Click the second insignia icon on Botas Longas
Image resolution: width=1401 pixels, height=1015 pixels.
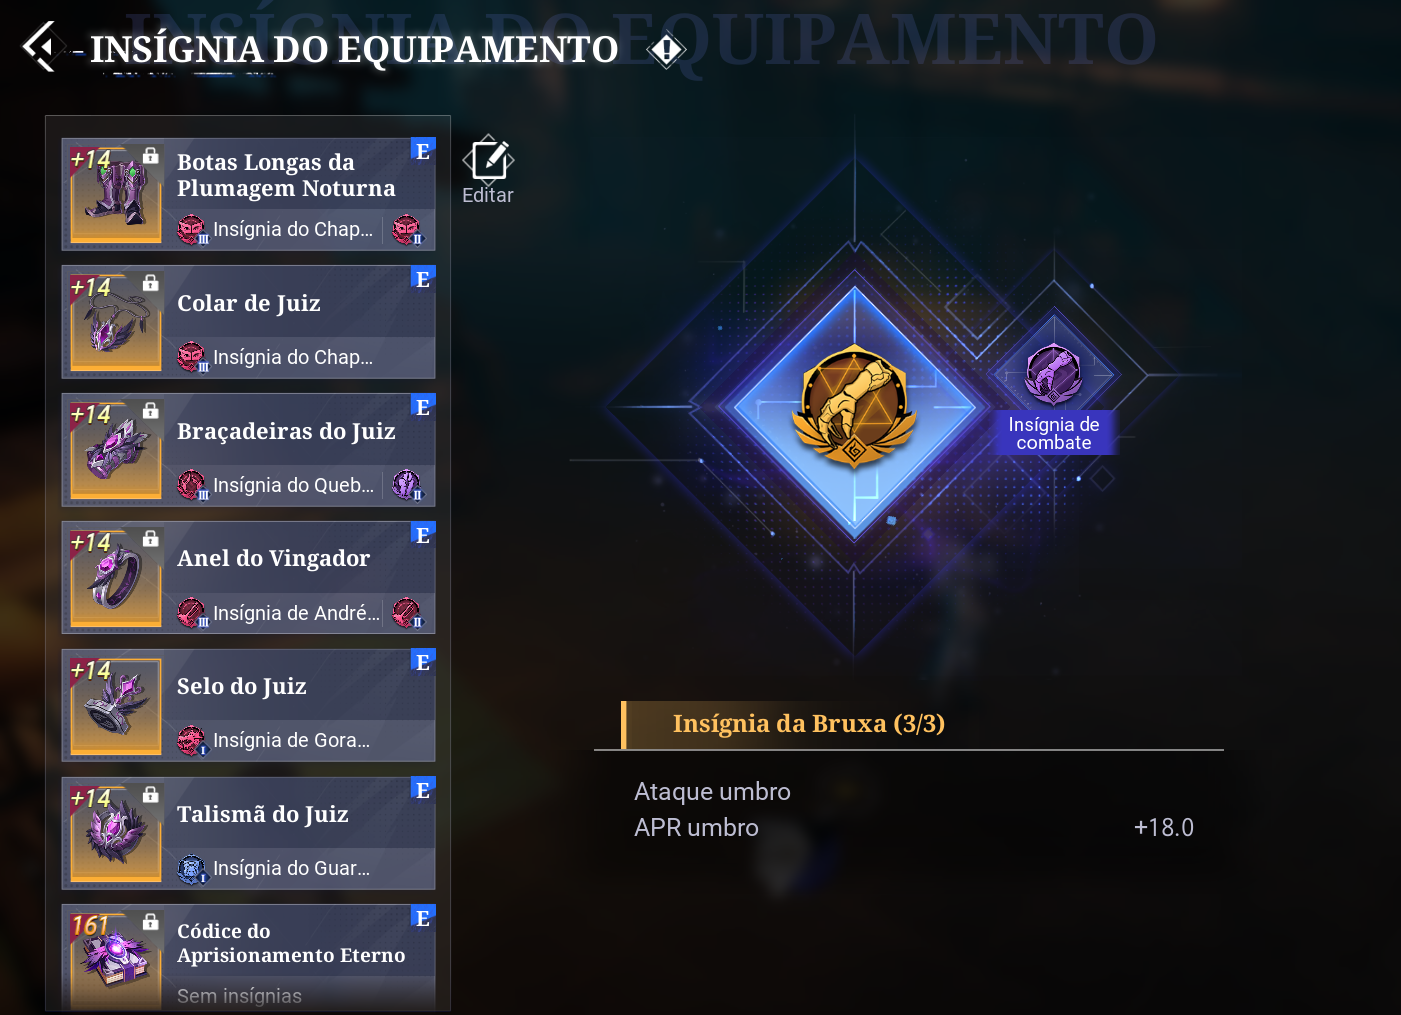coord(407,230)
